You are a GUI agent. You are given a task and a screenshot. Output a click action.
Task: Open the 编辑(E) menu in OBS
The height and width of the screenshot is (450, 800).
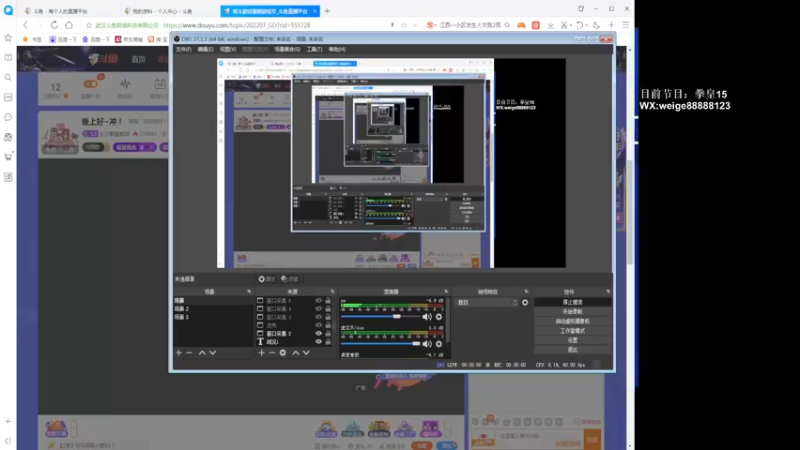205,49
